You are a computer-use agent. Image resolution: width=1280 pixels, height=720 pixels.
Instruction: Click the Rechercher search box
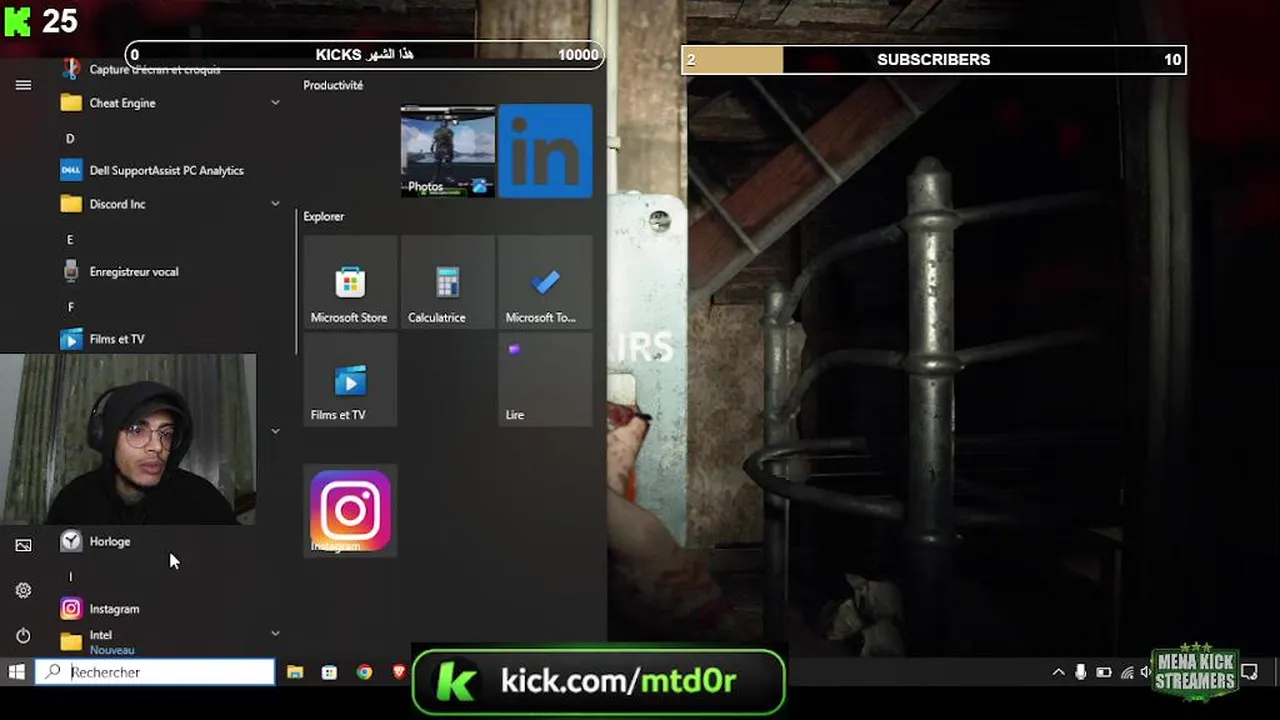pos(155,672)
